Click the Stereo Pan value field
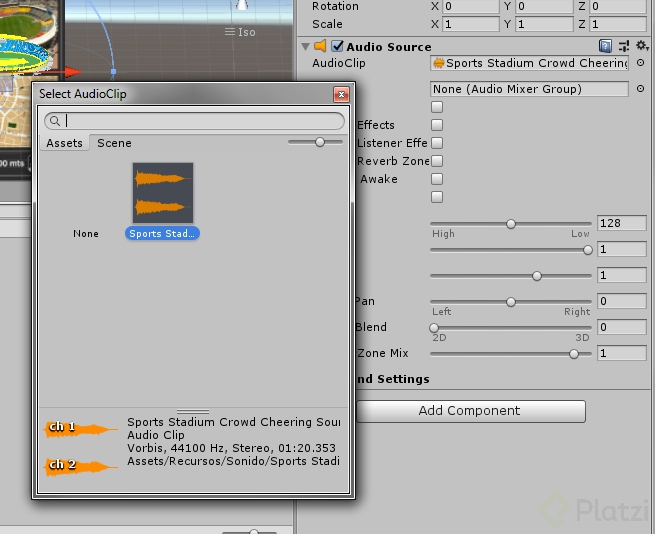This screenshot has height=534, width=655. tap(622, 301)
